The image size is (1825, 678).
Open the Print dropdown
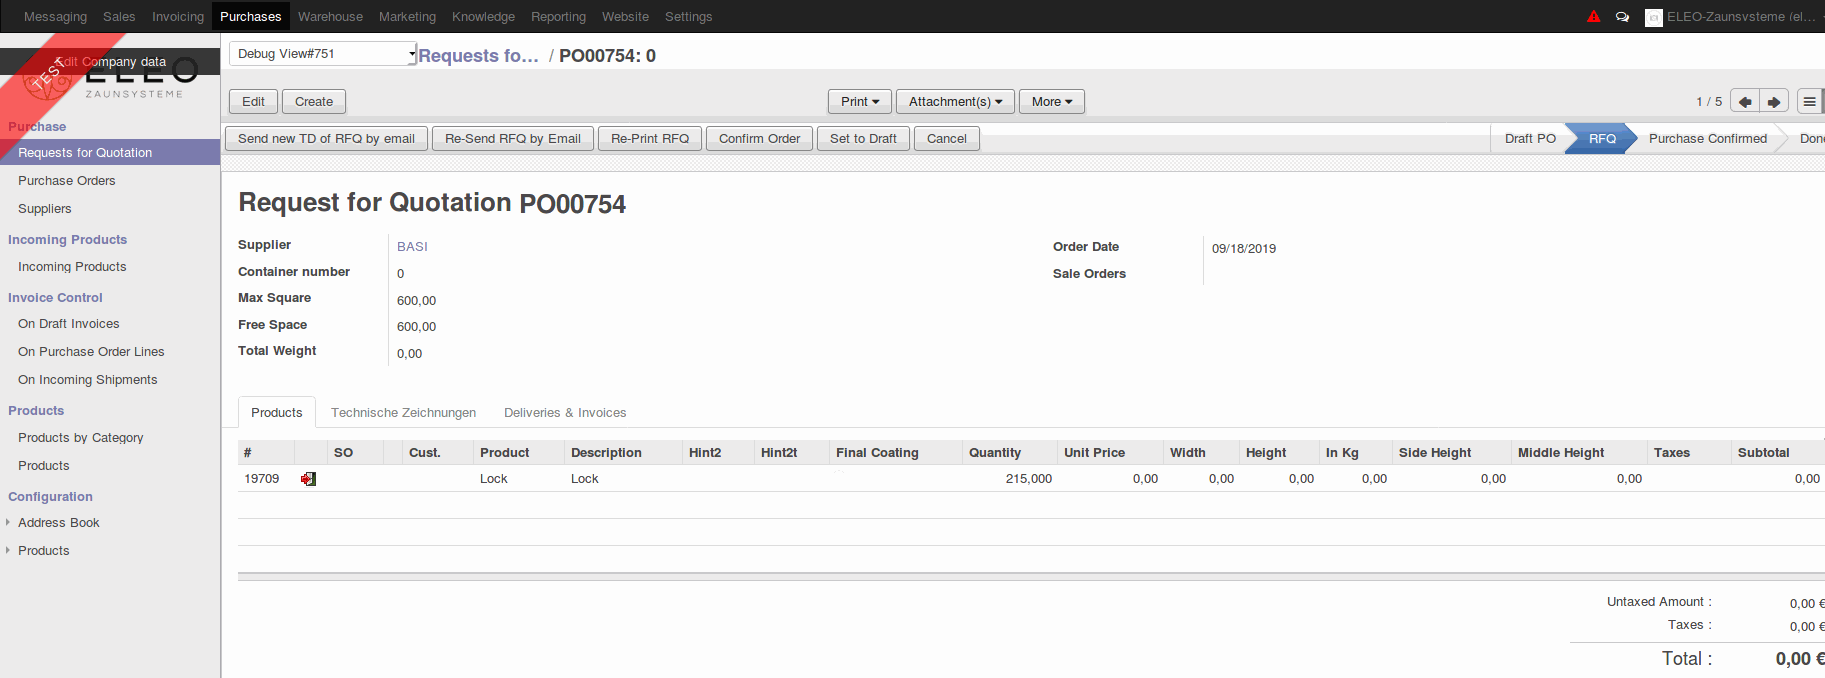click(860, 102)
